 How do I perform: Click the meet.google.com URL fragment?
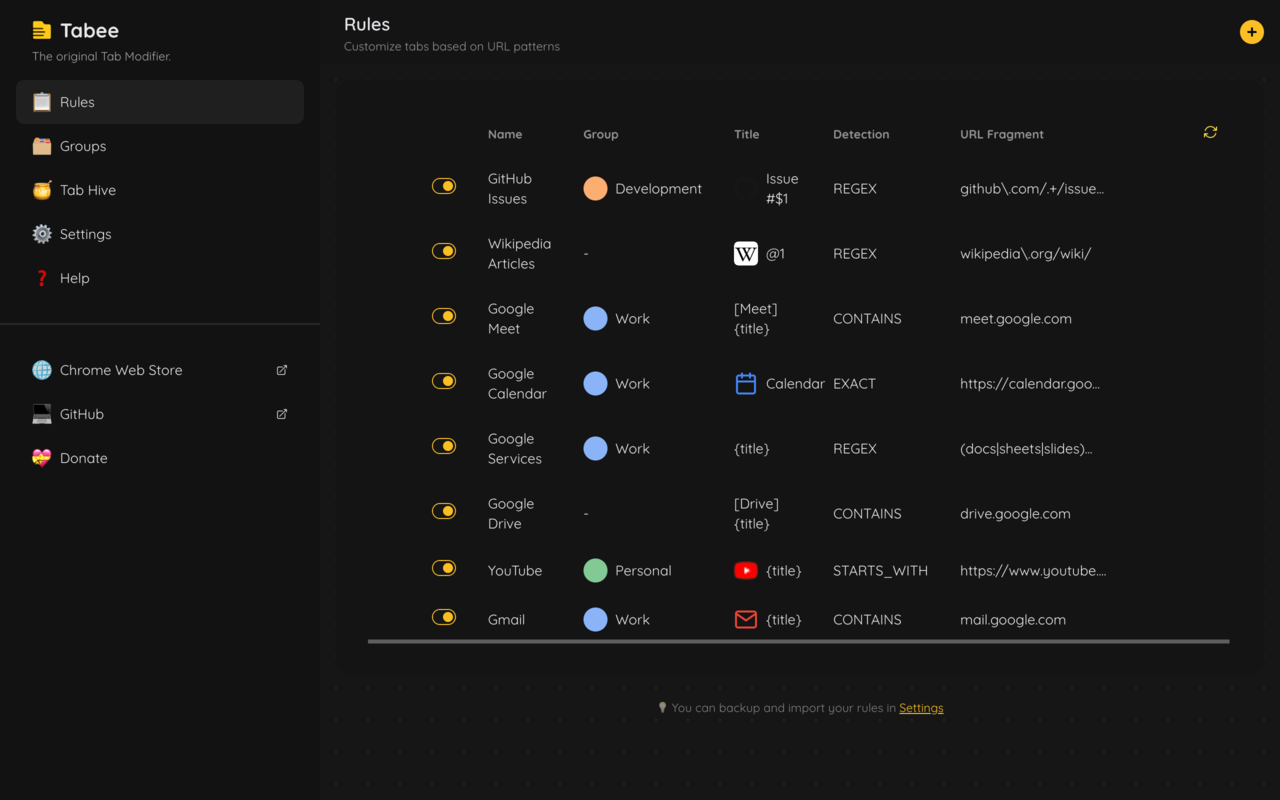click(x=1016, y=318)
